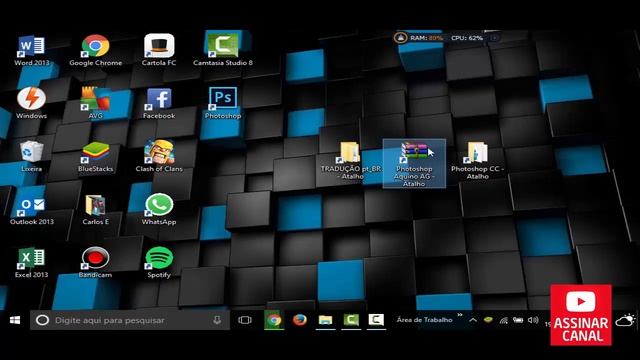Open the BlueStacks desktop shortcut
This screenshot has width=640, height=360.
[x=95, y=156]
